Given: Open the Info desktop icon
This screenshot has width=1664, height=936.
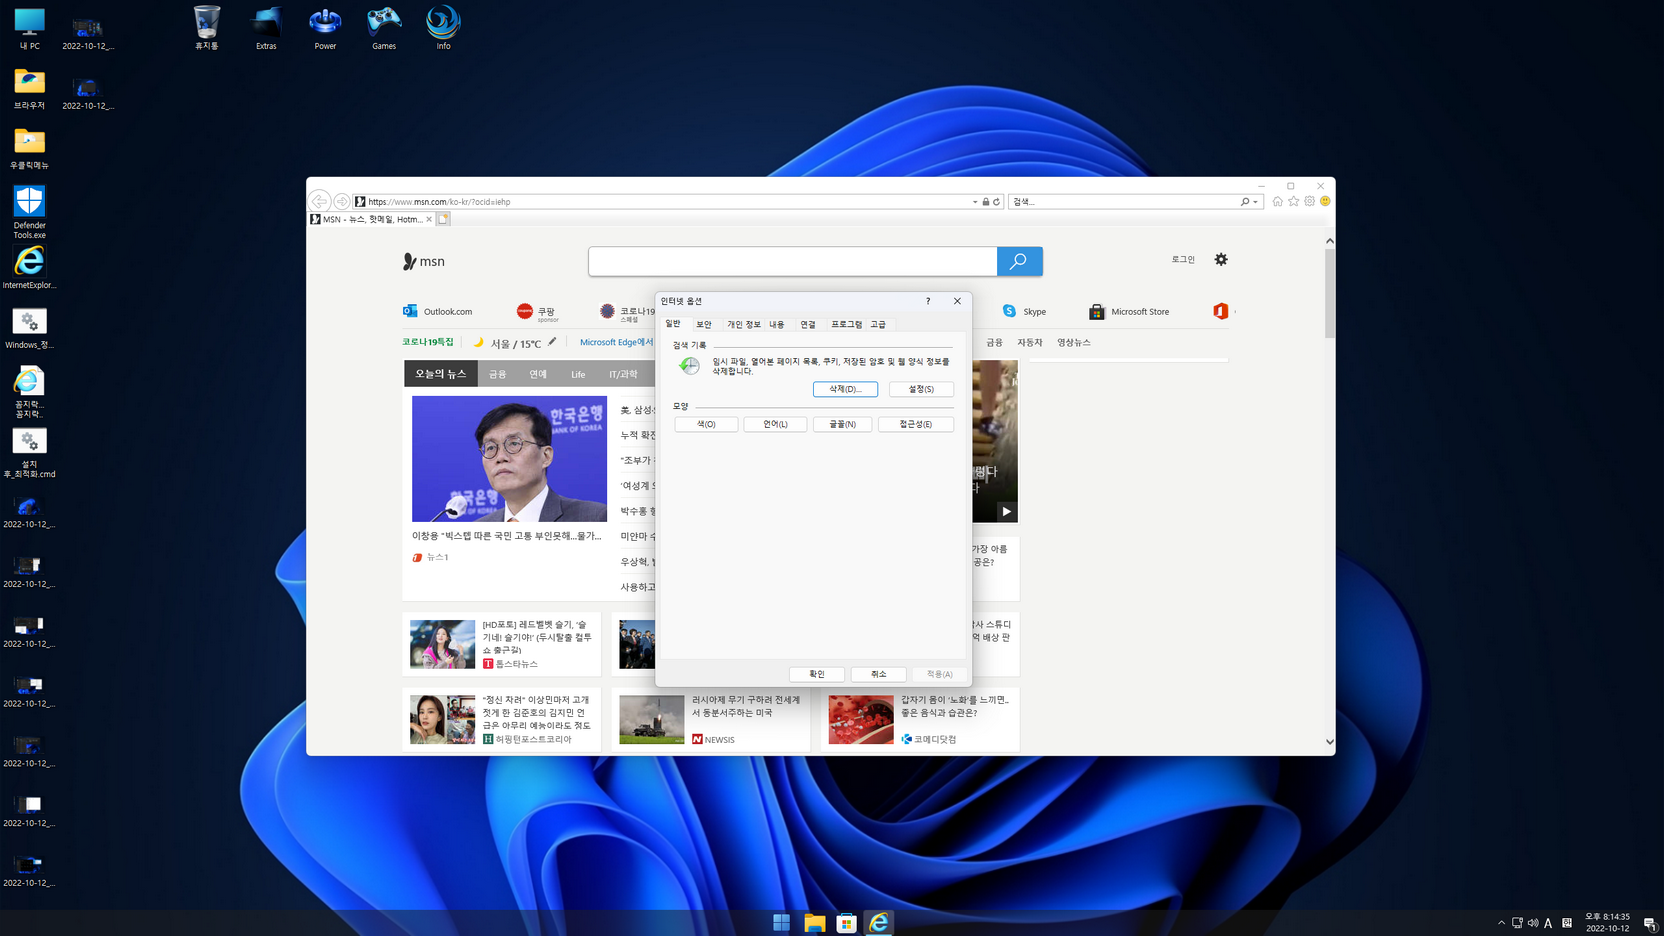Looking at the screenshot, I should [443, 28].
